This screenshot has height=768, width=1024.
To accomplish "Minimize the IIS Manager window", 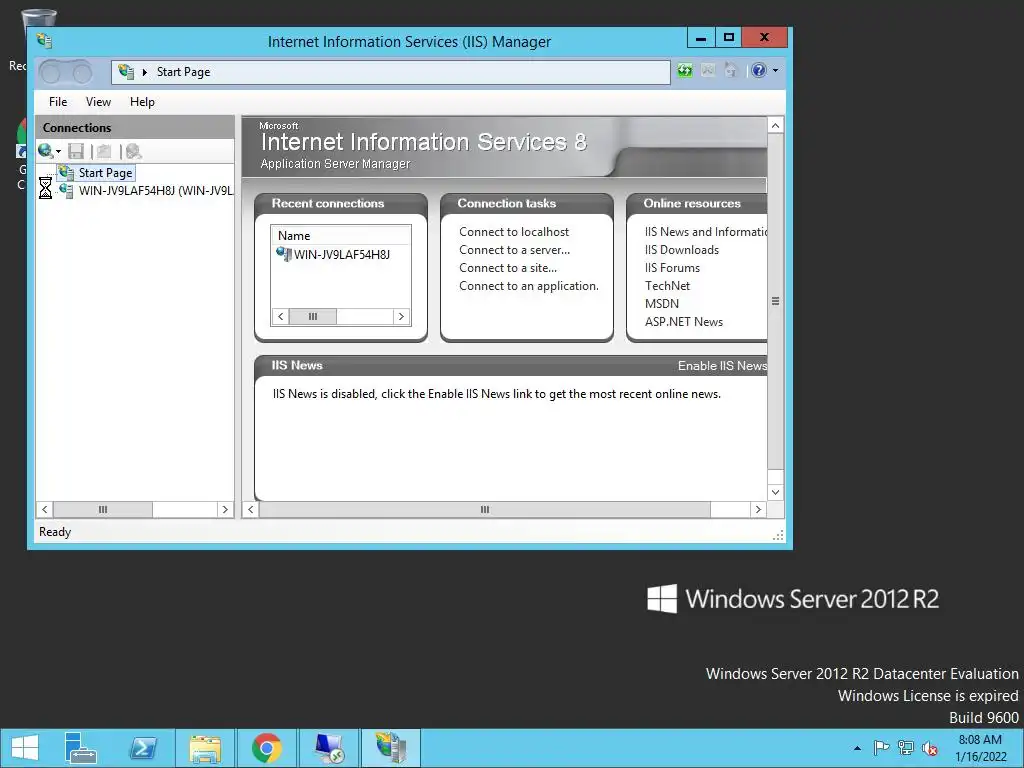I will [x=701, y=37].
